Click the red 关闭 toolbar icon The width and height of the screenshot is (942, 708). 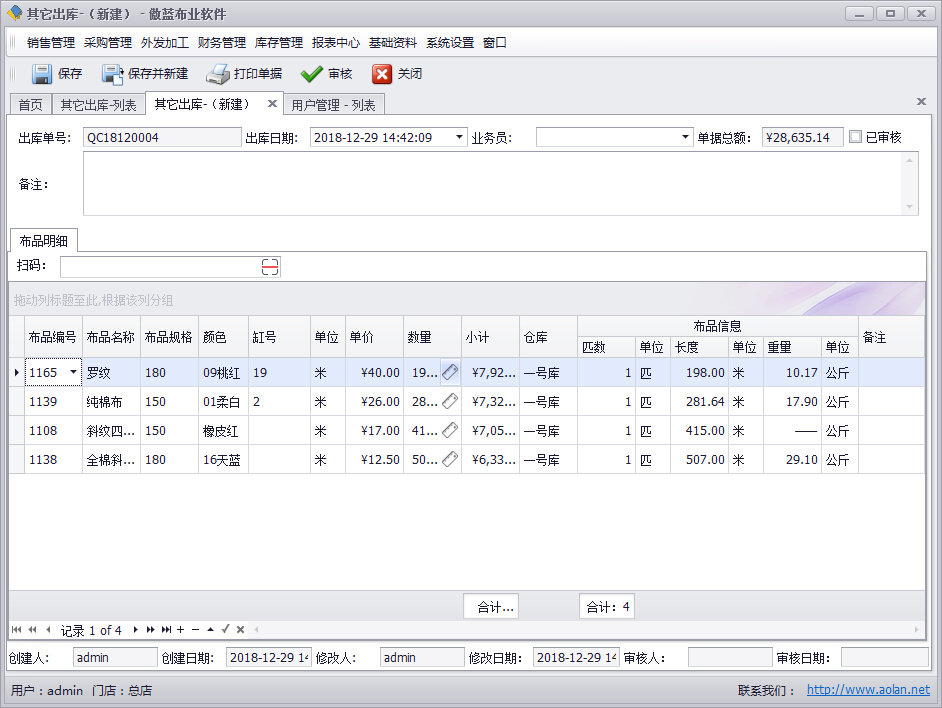382,74
